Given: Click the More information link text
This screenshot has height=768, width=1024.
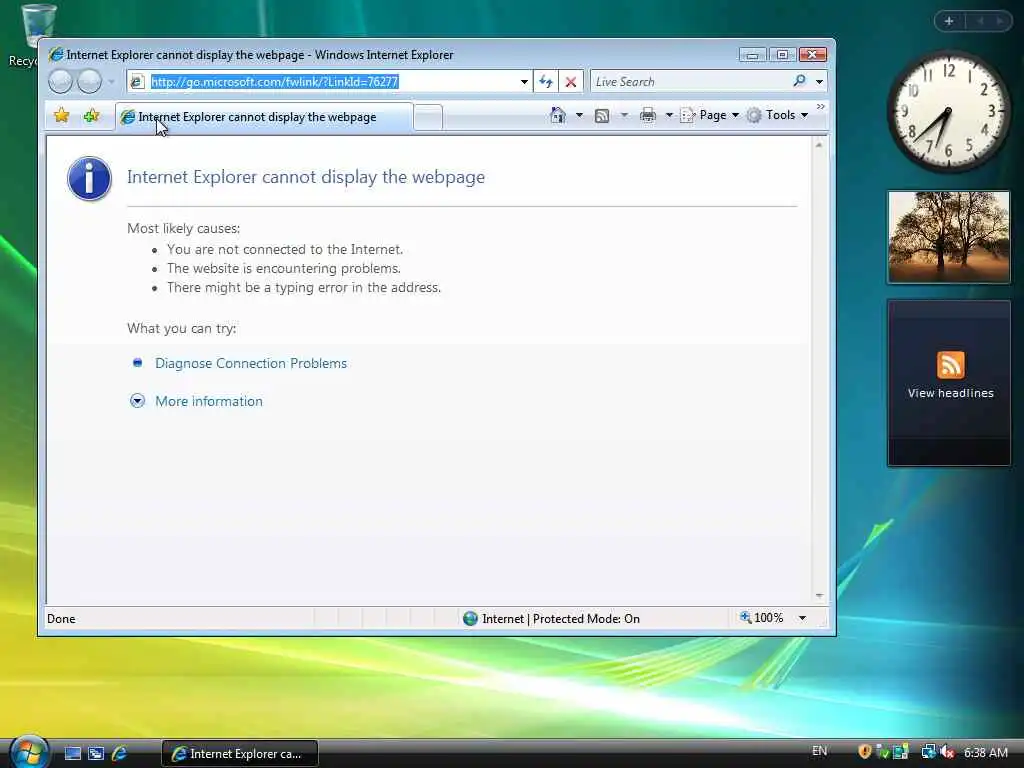Looking at the screenshot, I should (209, 401).
